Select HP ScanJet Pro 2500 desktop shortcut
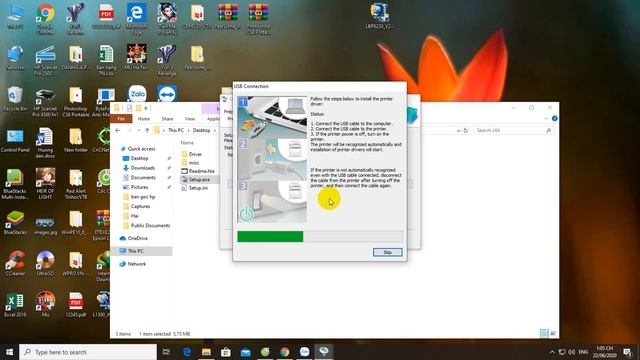 coord(45,60)
